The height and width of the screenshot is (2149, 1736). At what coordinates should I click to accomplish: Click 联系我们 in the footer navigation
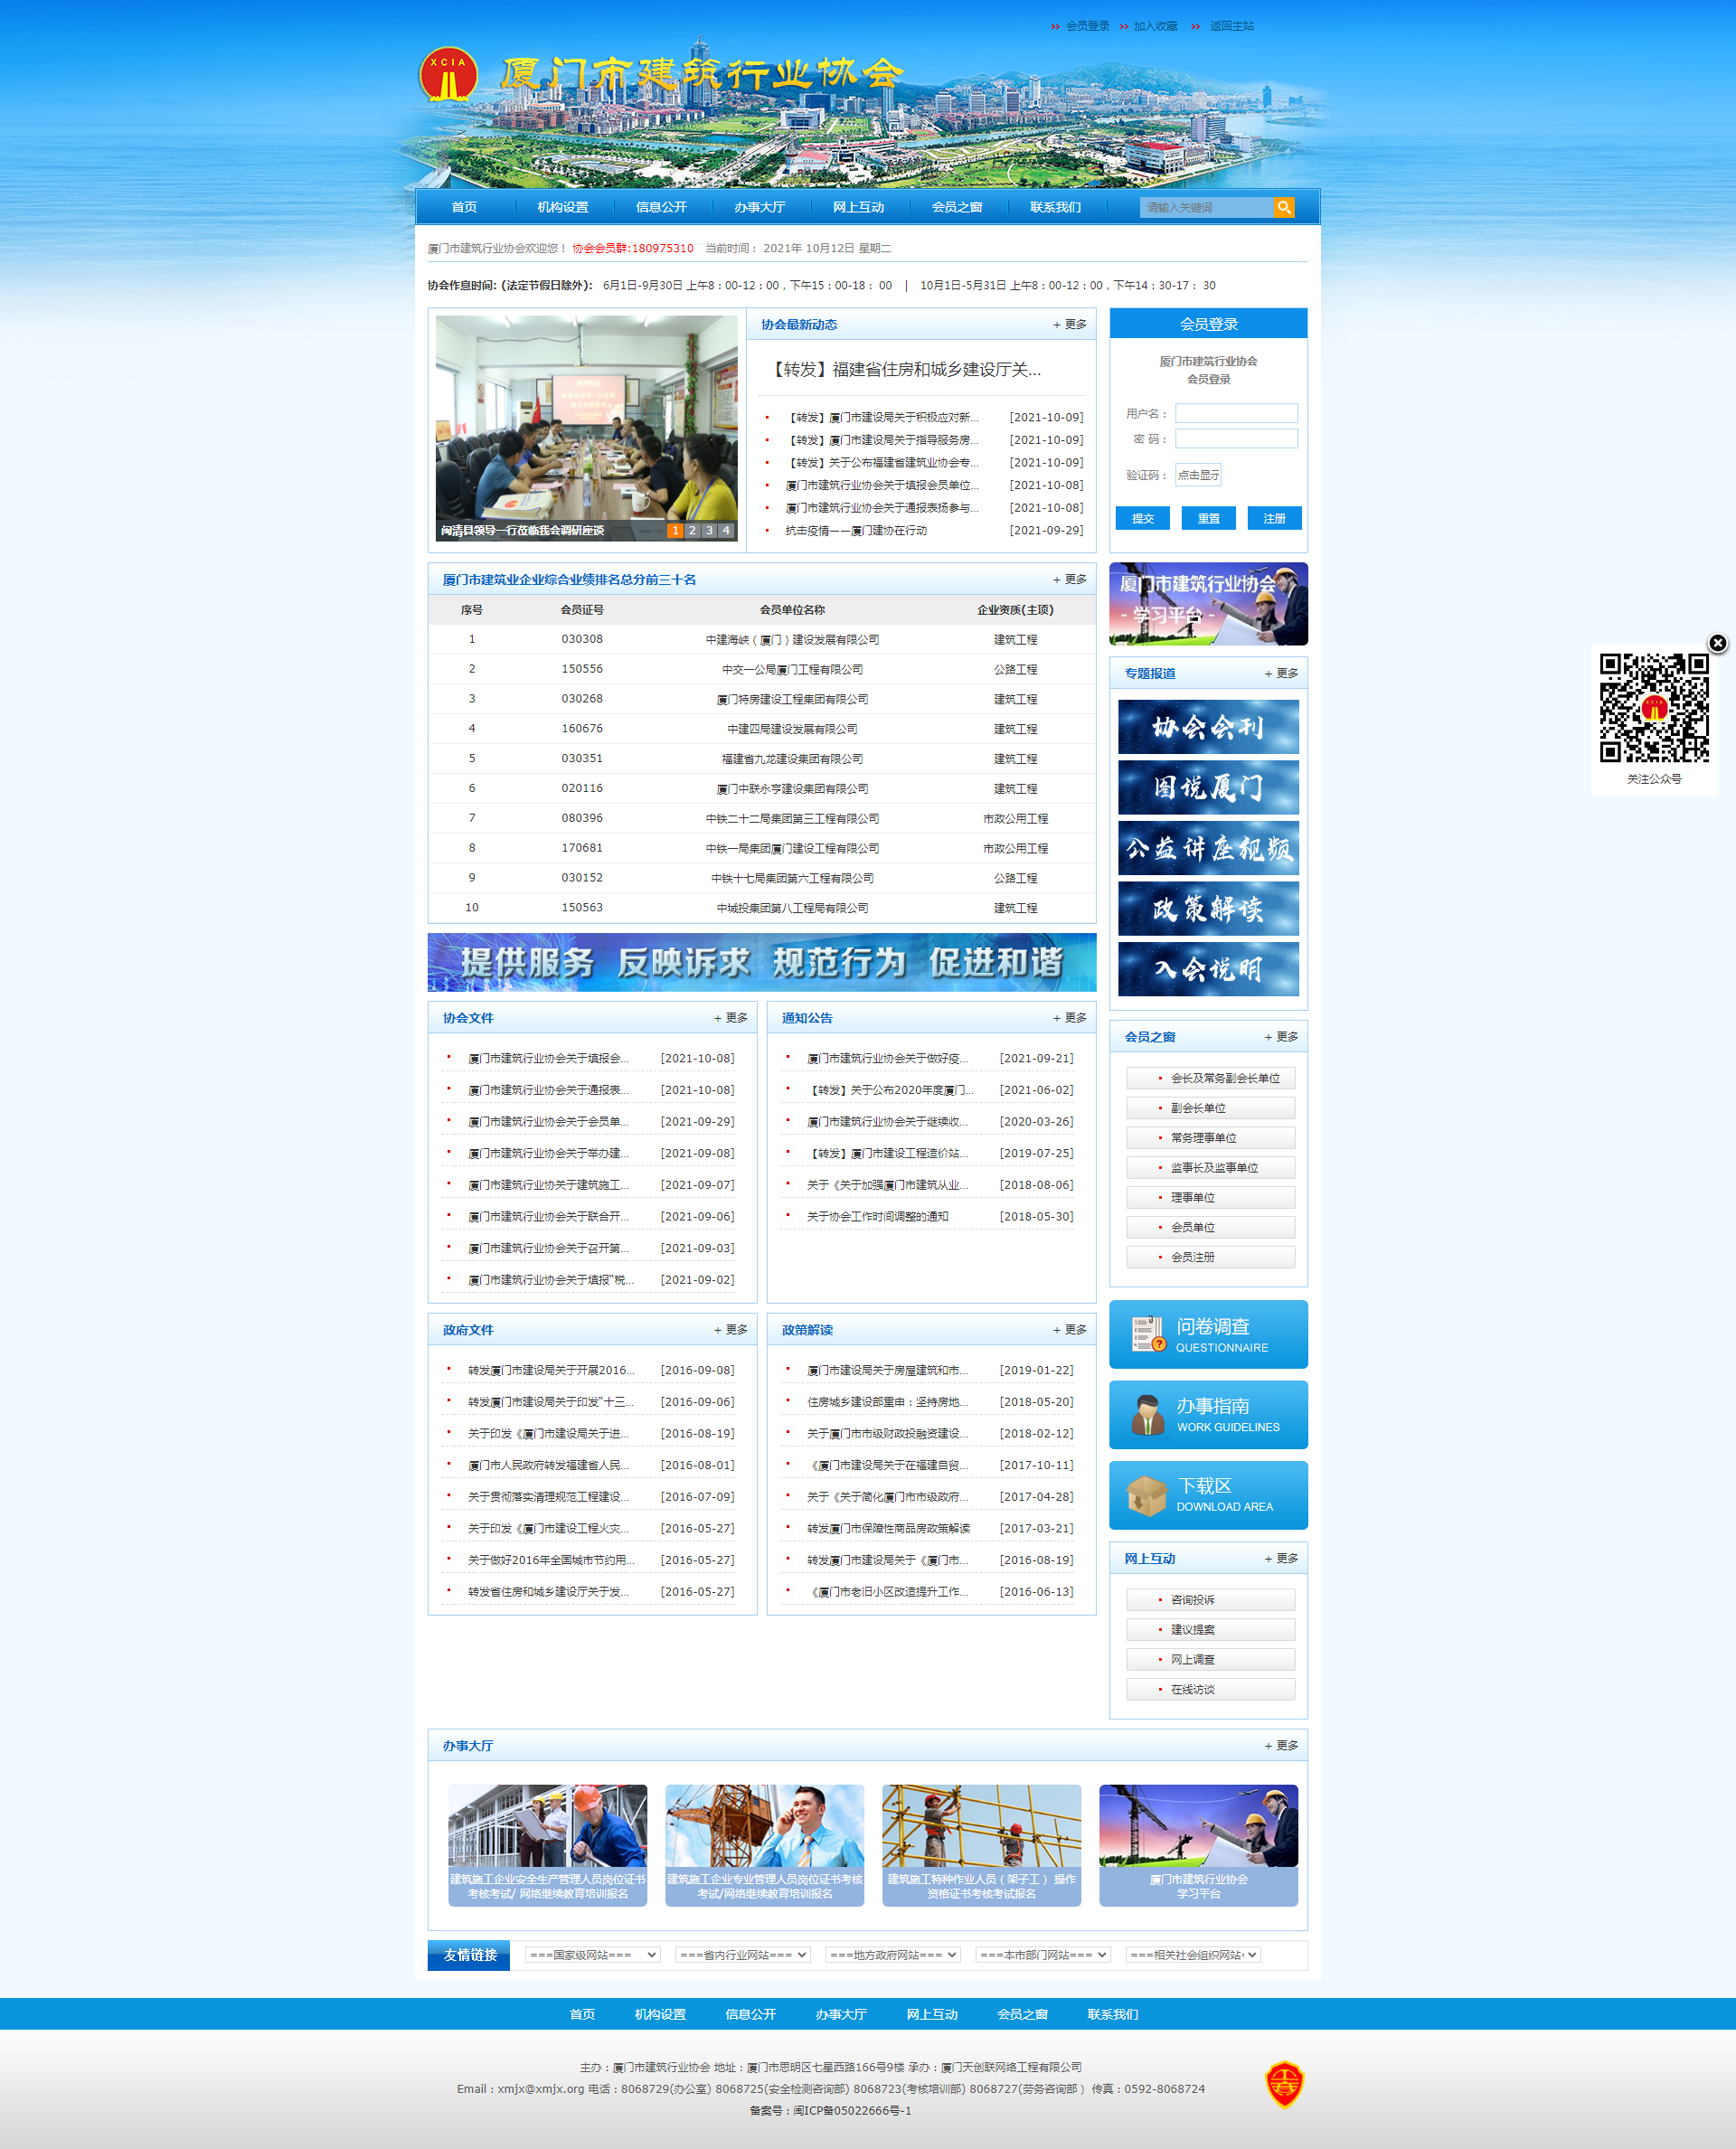point(1112,2014)
